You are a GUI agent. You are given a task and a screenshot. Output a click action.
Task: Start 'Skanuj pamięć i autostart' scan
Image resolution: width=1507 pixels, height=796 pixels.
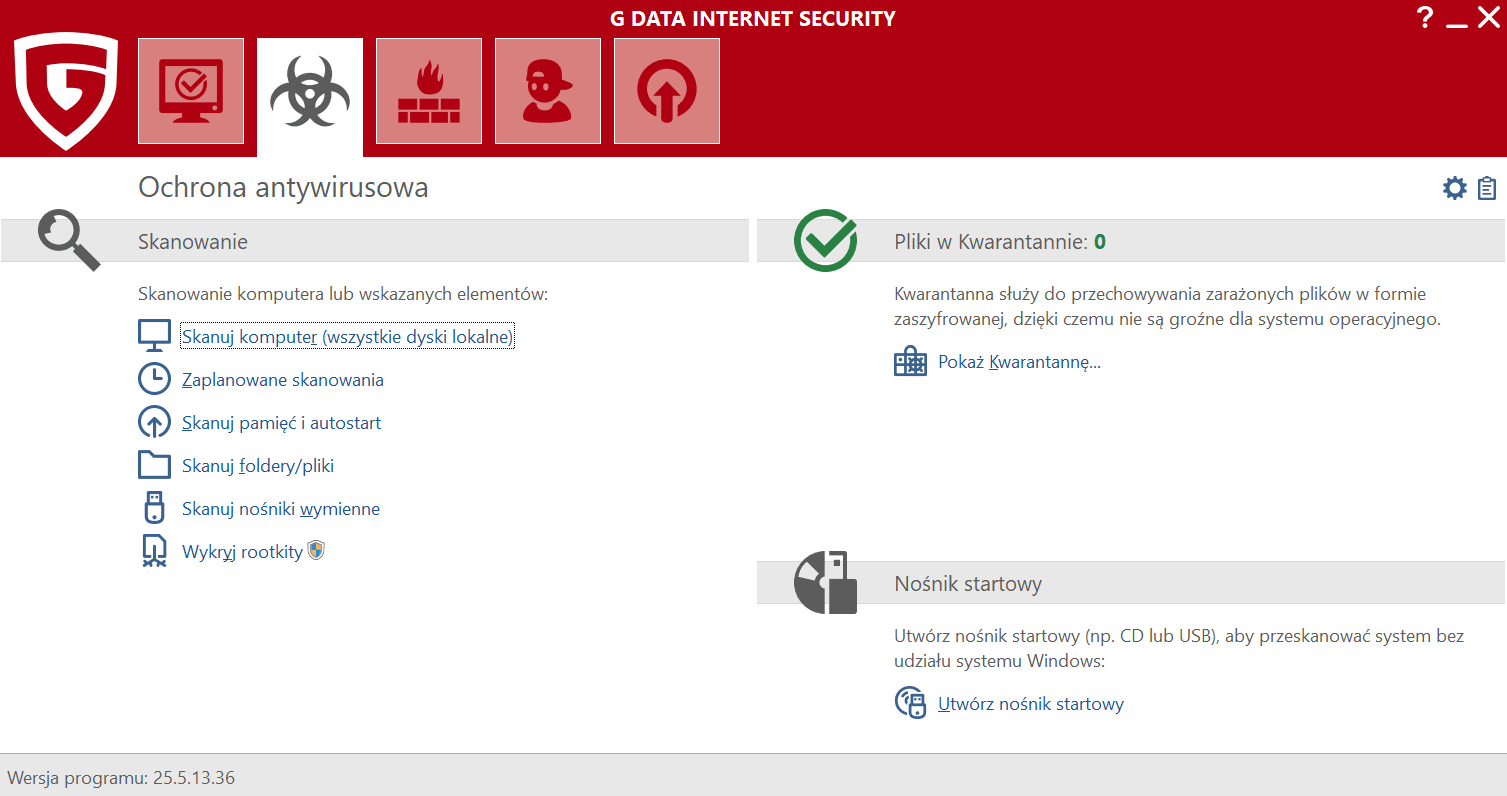point(281,423)
